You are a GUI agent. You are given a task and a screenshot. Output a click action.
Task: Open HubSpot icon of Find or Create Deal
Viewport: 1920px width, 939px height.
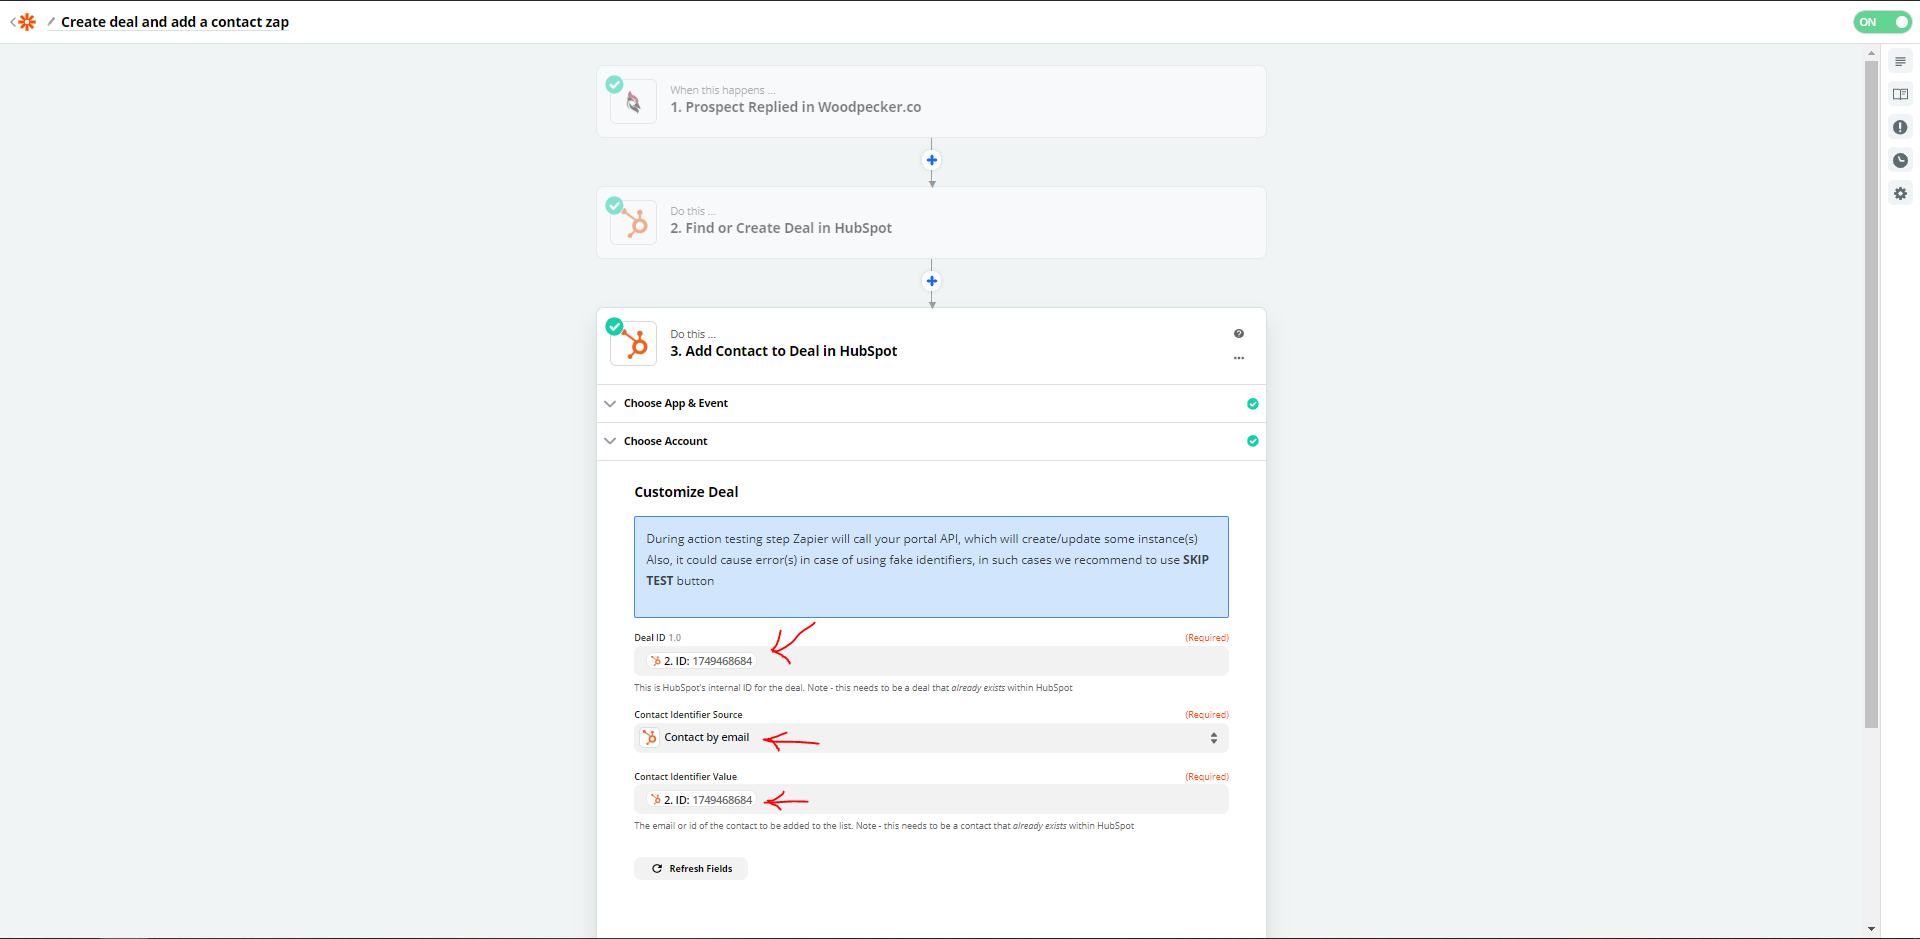pyautogui.click(x=633, y=223)
